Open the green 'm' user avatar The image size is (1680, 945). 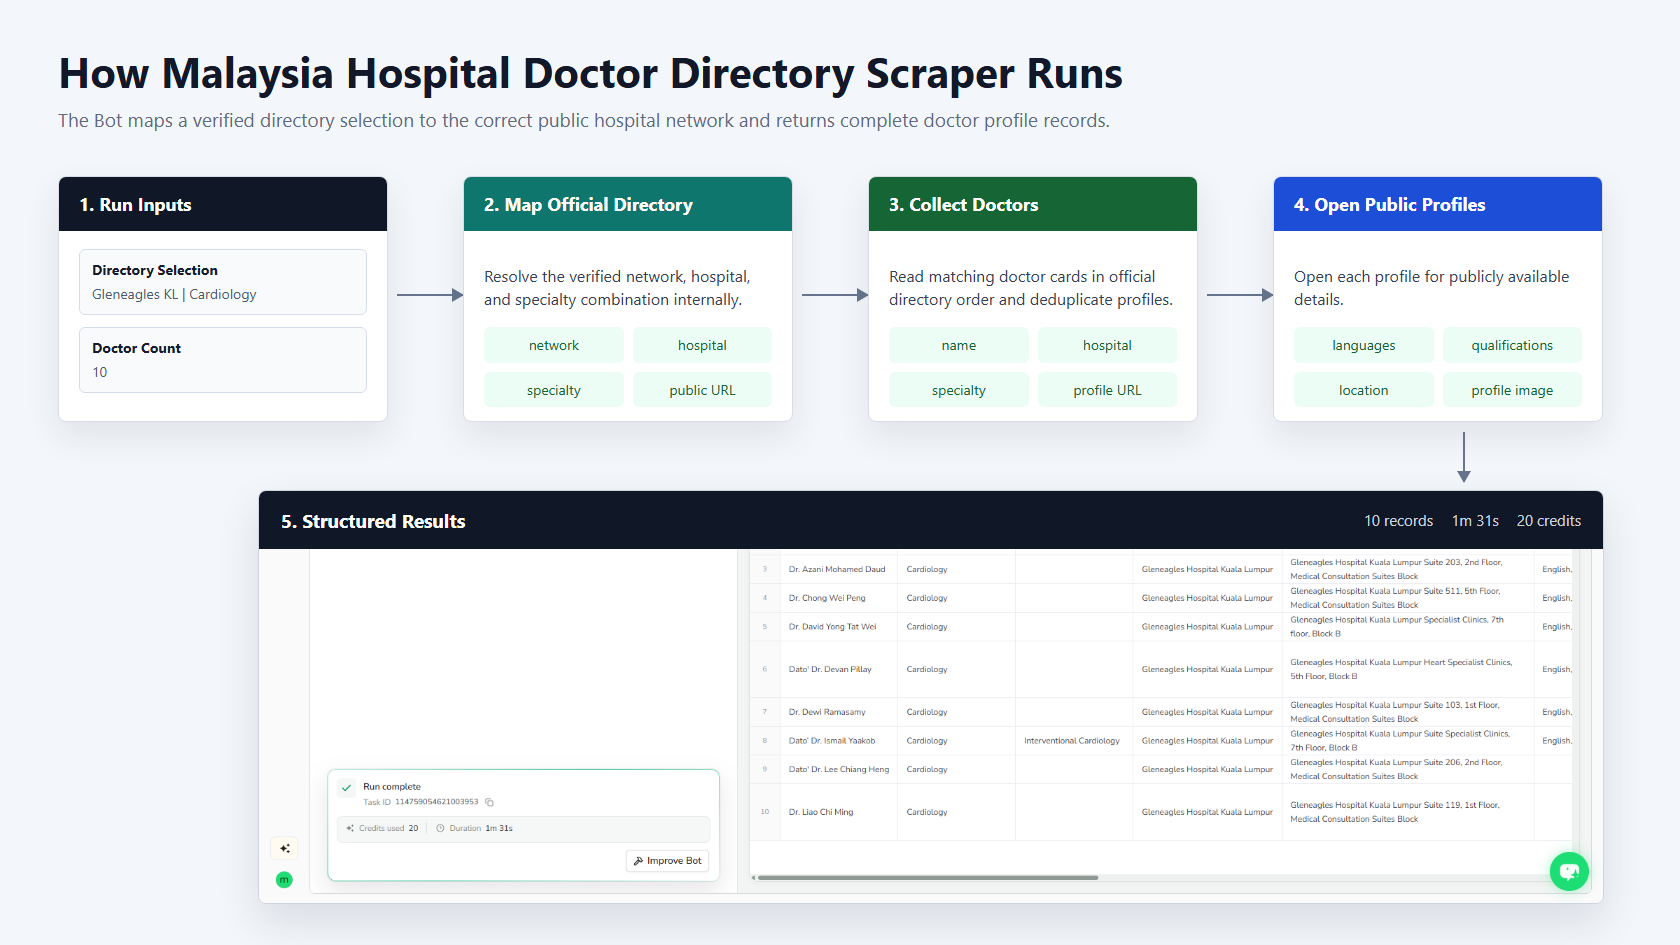coord(284,880)
